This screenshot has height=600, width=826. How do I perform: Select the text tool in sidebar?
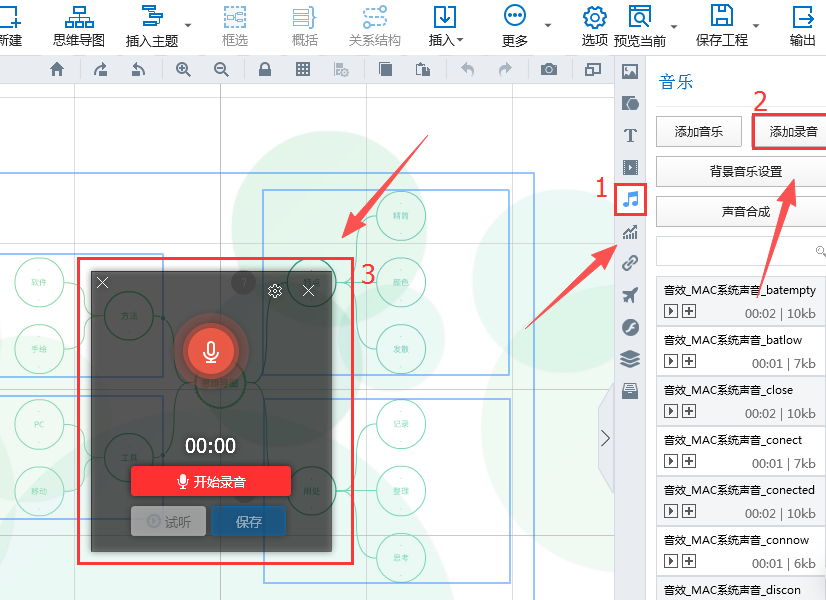[630, 135]
